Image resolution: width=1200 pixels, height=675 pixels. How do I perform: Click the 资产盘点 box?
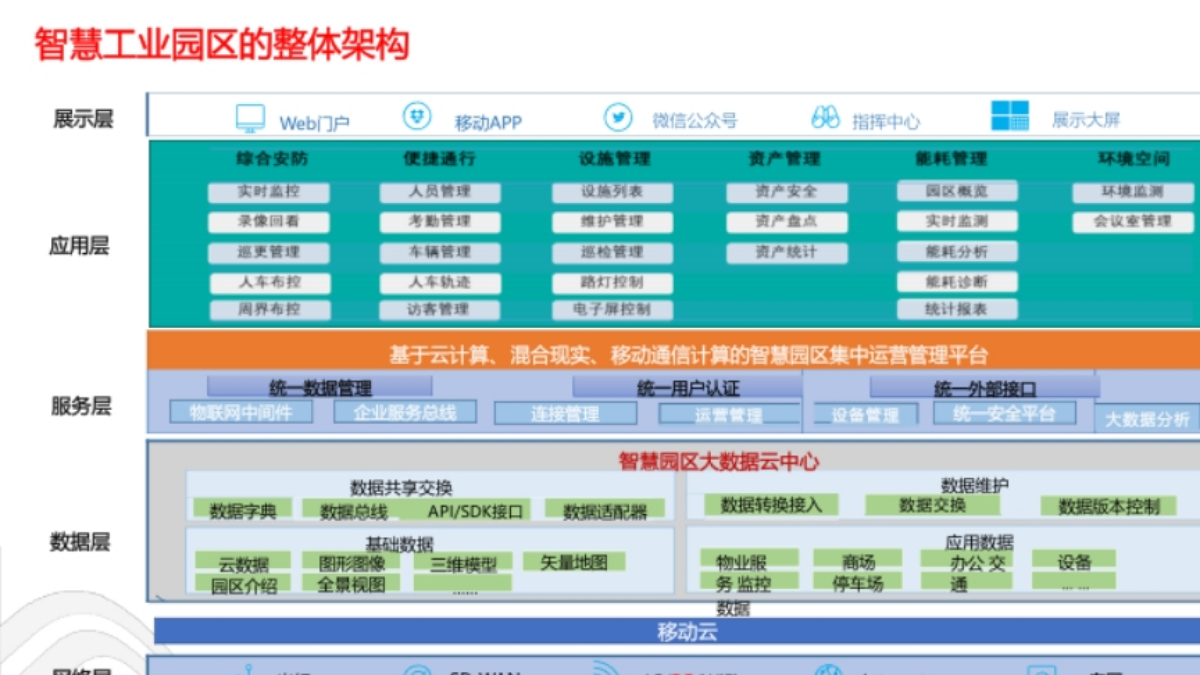(x=786, y=222)
